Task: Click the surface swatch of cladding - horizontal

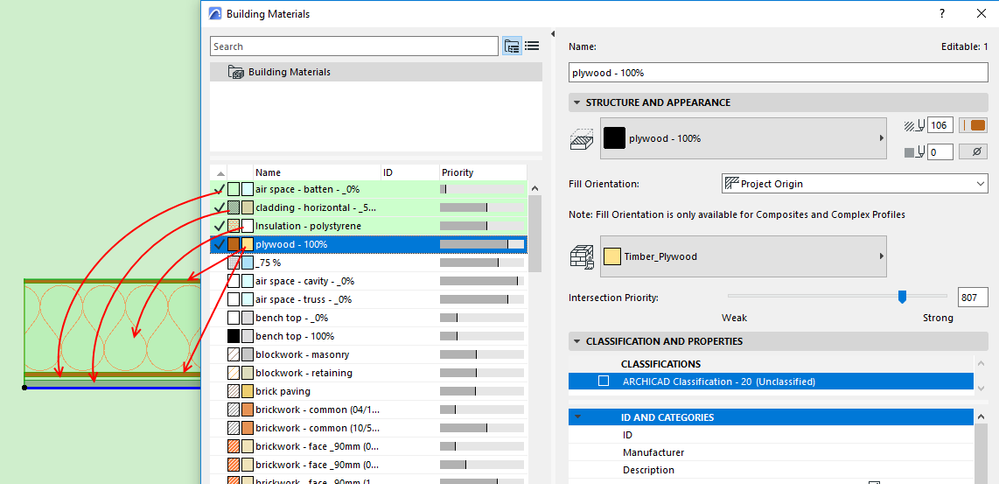Action: click(247, 208)
